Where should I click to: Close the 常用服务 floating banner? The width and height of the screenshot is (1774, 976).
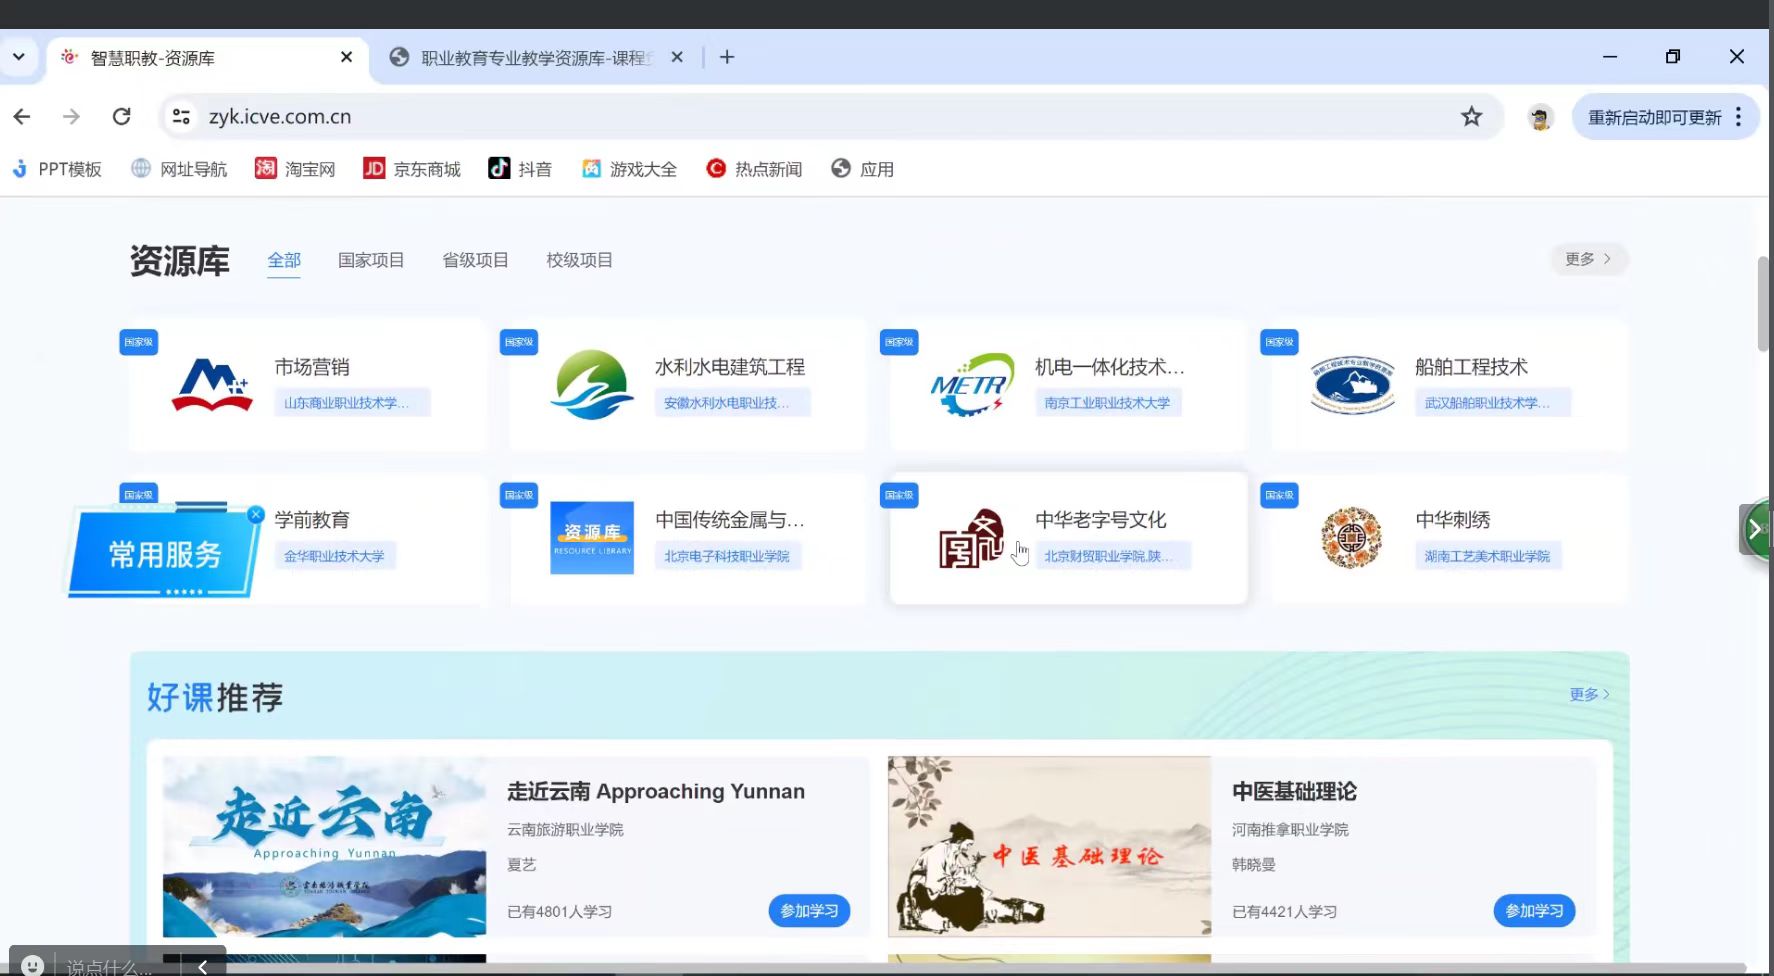tap(256, 514)
